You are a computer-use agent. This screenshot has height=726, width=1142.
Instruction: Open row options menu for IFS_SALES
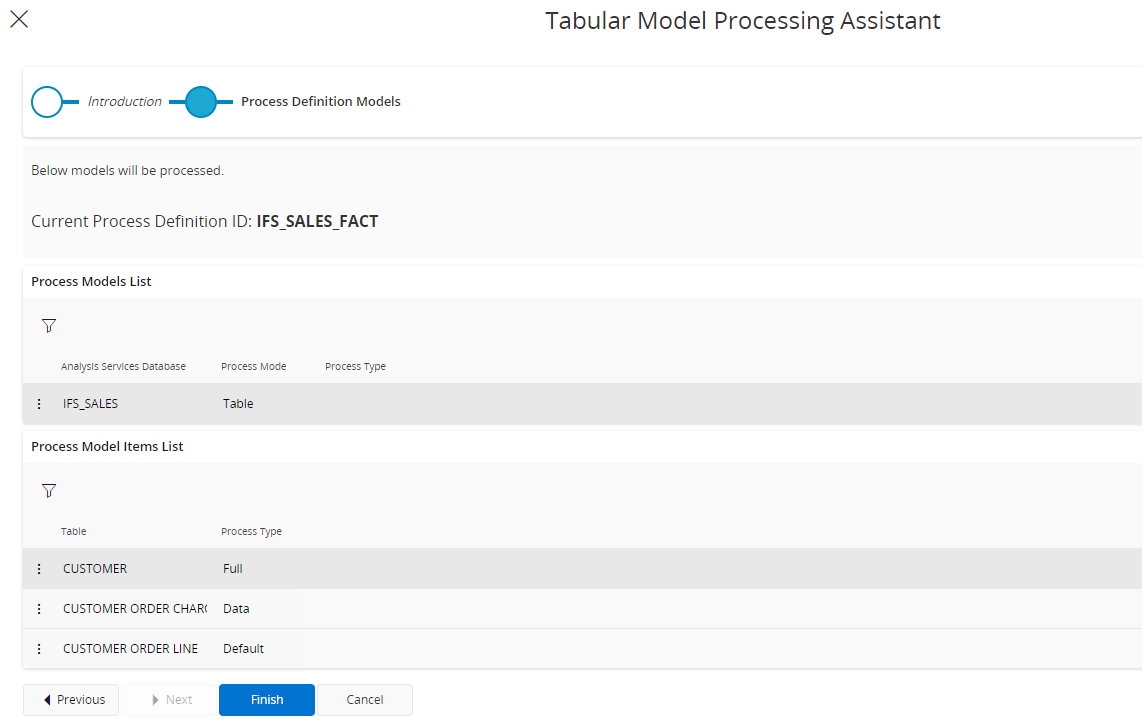click(x=39, y=403)
